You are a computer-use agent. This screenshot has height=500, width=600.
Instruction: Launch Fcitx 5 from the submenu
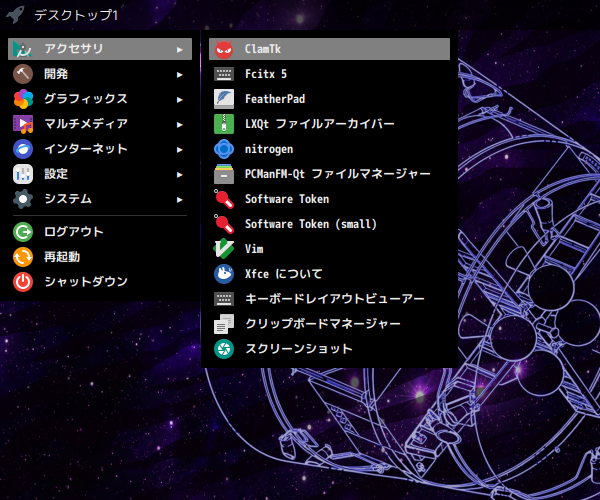click(329, 74)
